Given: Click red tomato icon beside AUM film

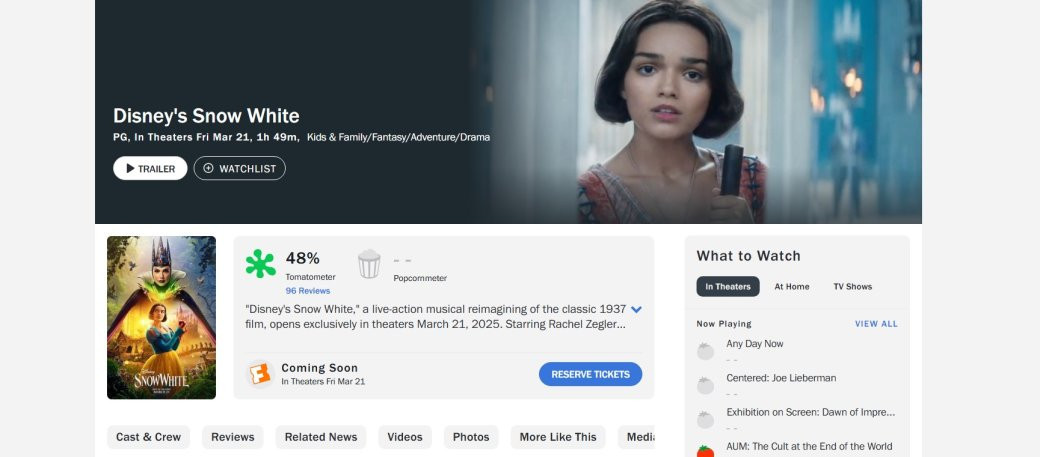Looking at the screenshot, I should point(705,451).
